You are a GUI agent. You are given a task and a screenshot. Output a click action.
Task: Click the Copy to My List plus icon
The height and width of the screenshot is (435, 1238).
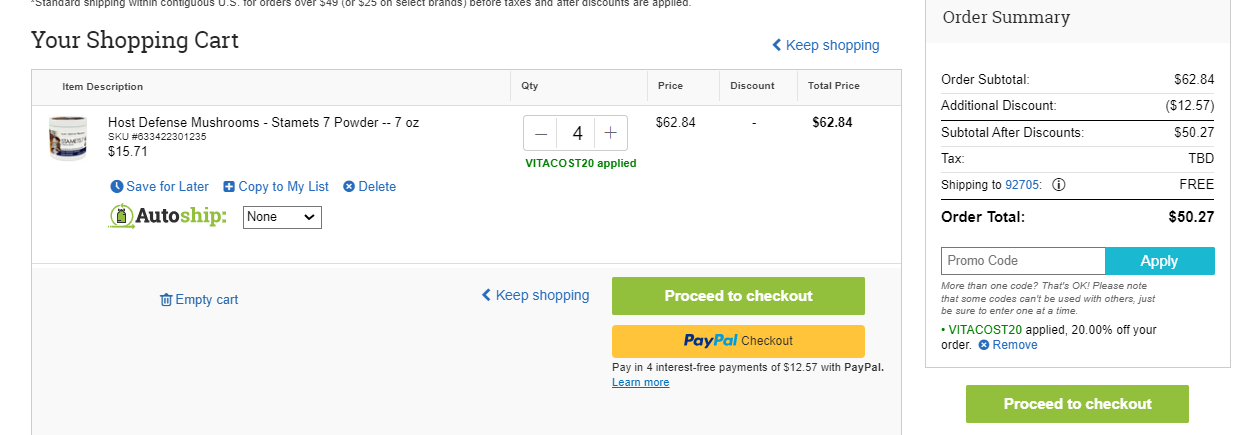(x=229, y=187)
